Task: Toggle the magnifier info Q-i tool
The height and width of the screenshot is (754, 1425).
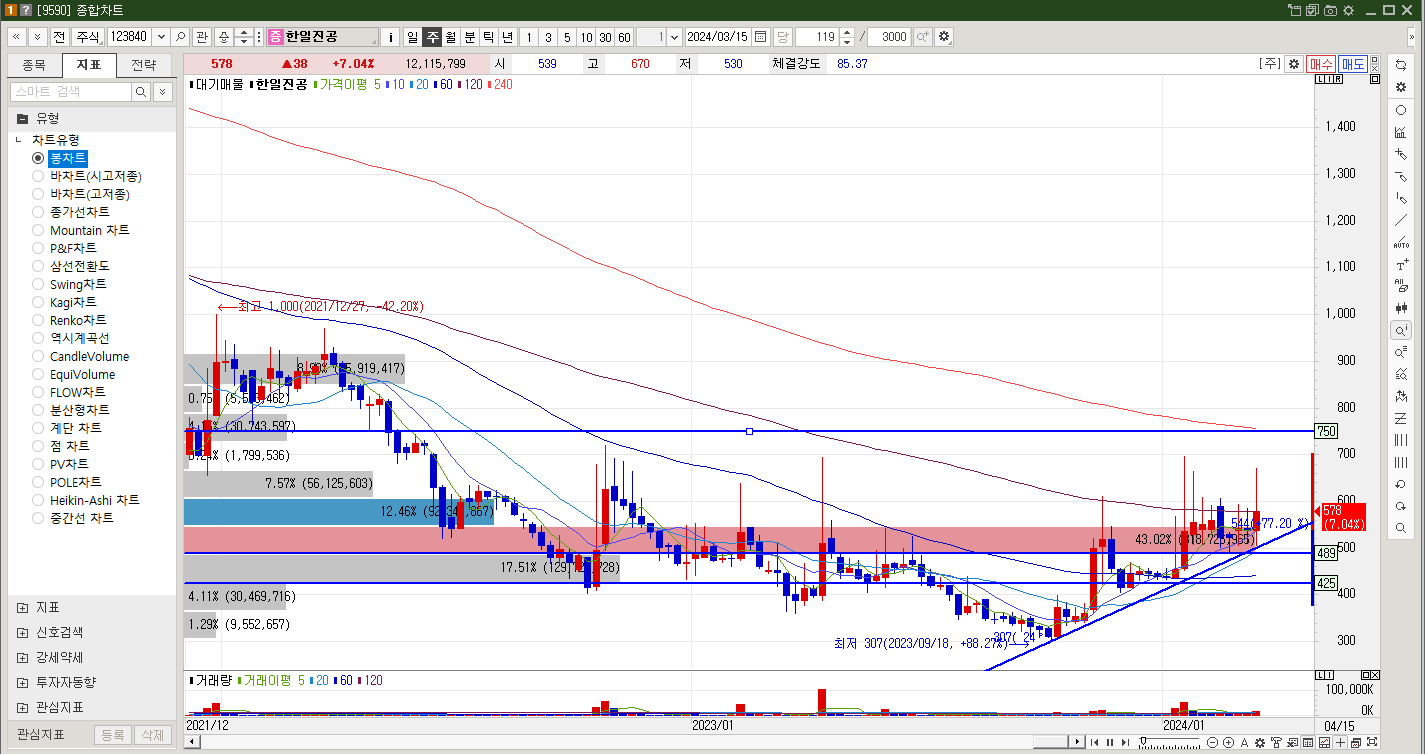Action: pos(1401,330)
